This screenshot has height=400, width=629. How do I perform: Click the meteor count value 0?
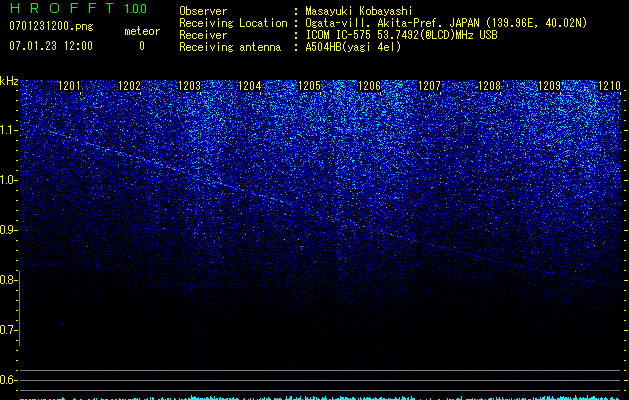[x=142, y=46]
